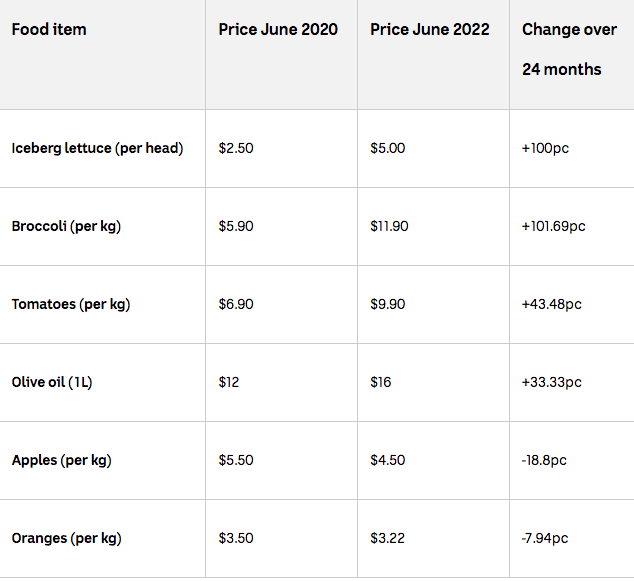Click the Broccoli (per kg) row label
The width and height of the screenshot is (634, 581).
pyautogui.click(x=66, y=226)
